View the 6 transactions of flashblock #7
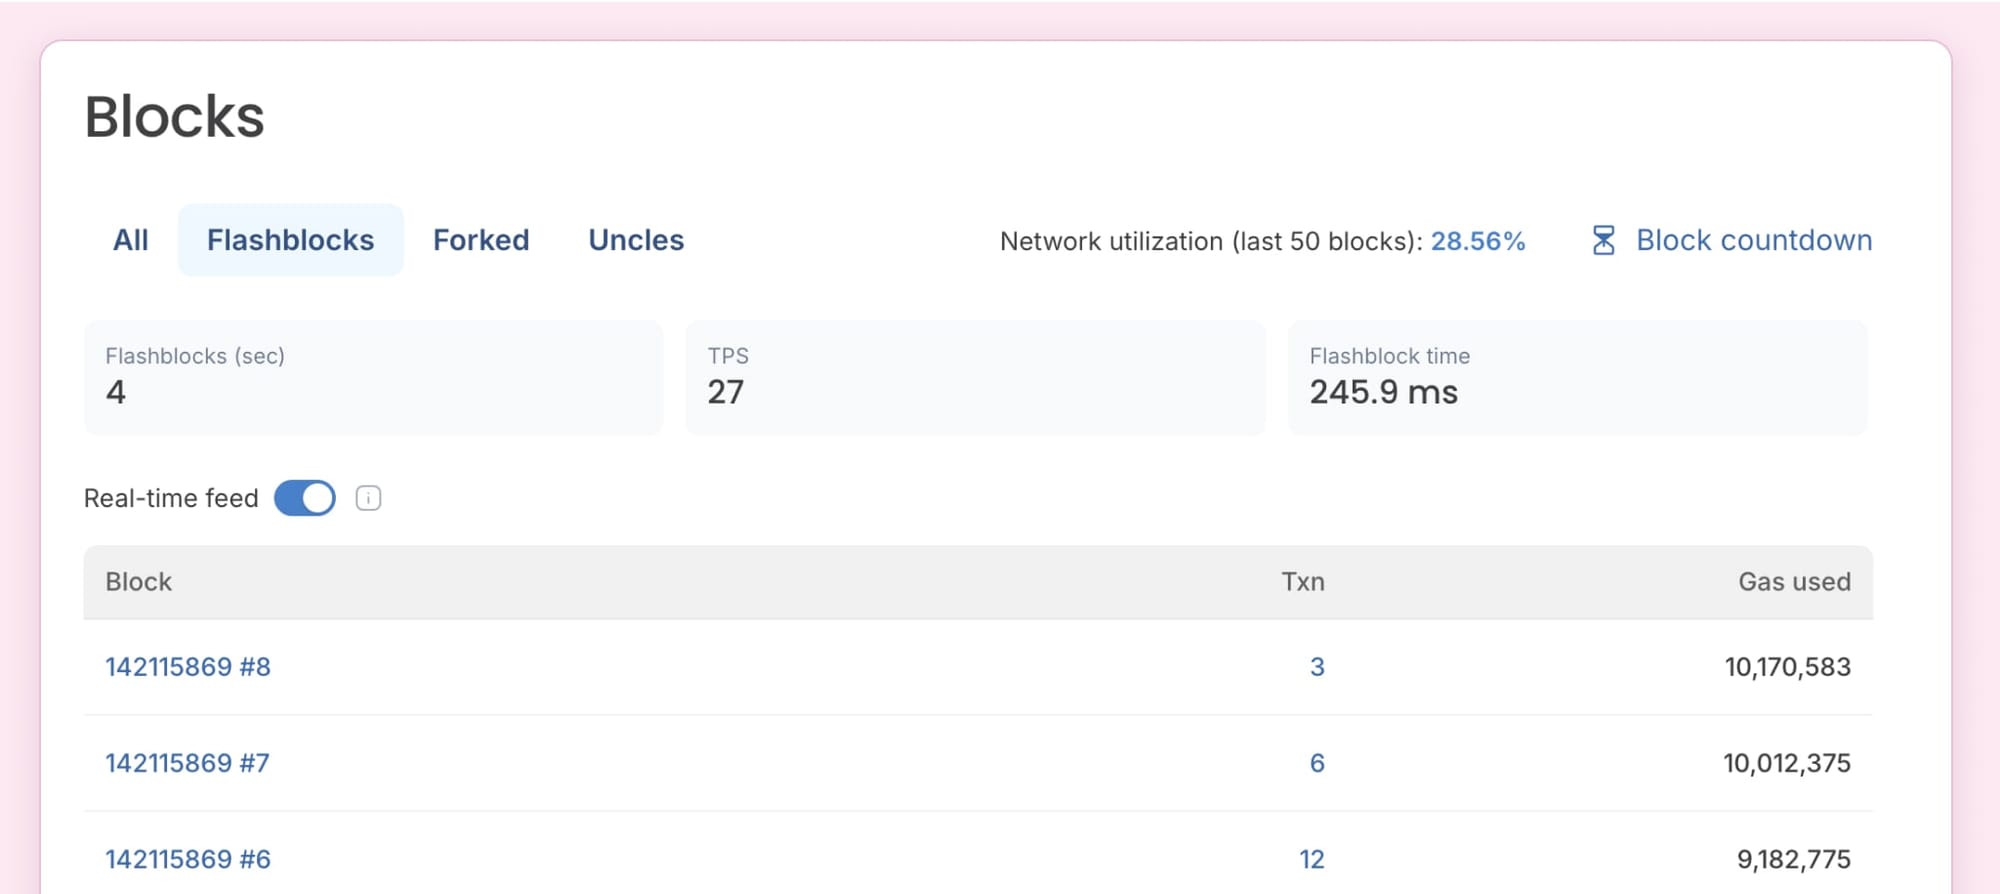The image size is (2000, 894). tap(1317, 763)
